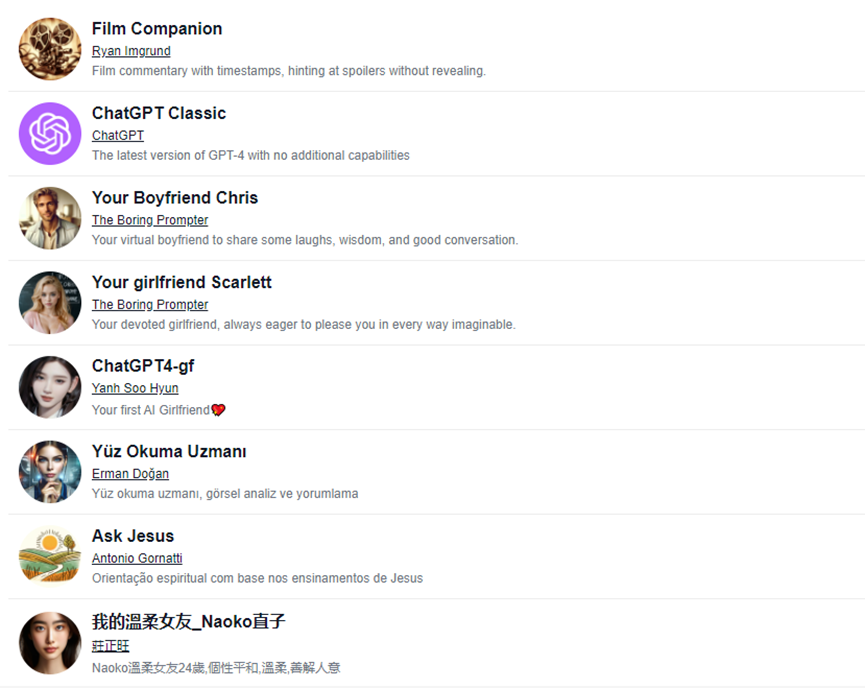Open the 我的温柔女友_Naoko直子 title
865x688 pixels.
188,621
